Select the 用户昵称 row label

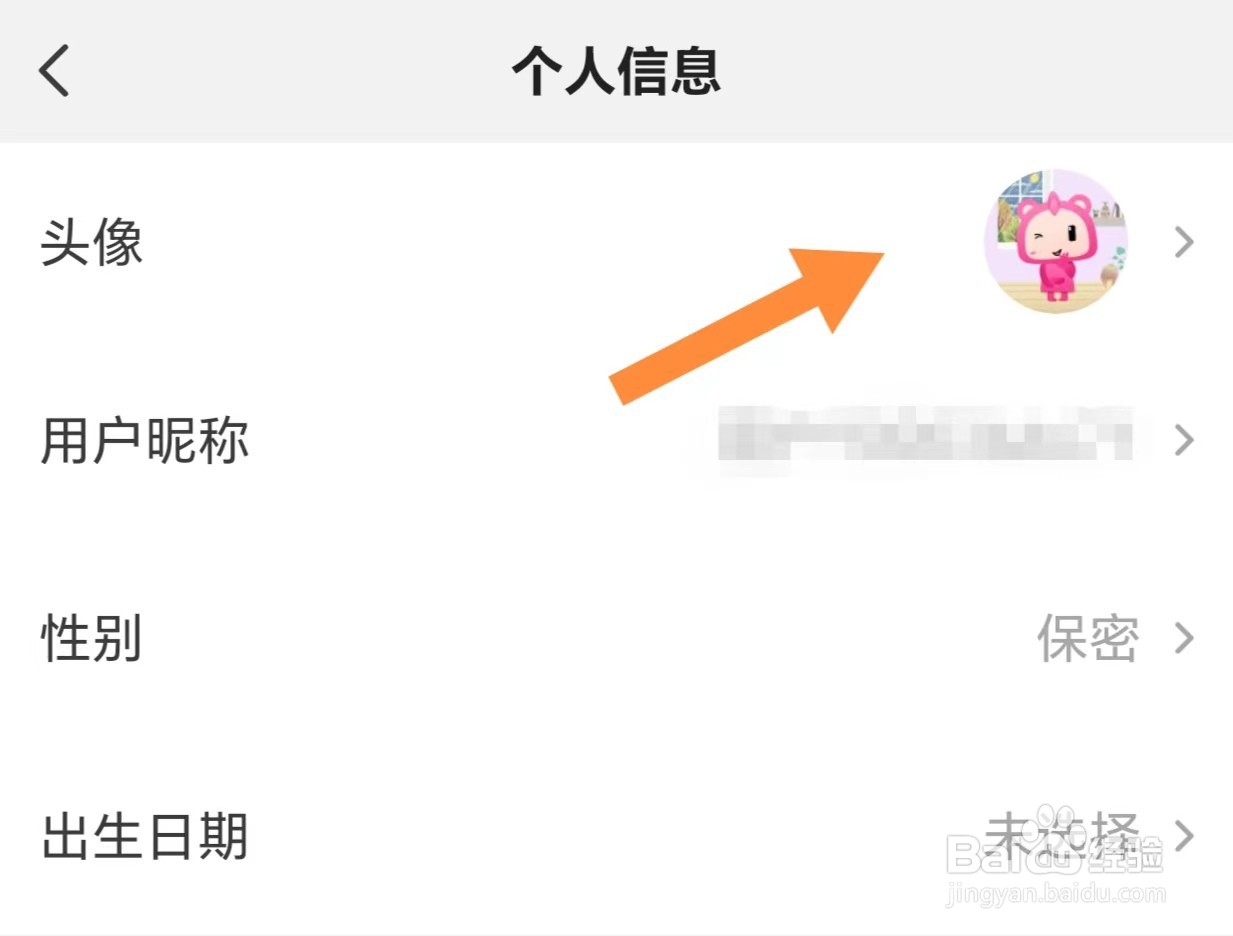coord(144,440)
